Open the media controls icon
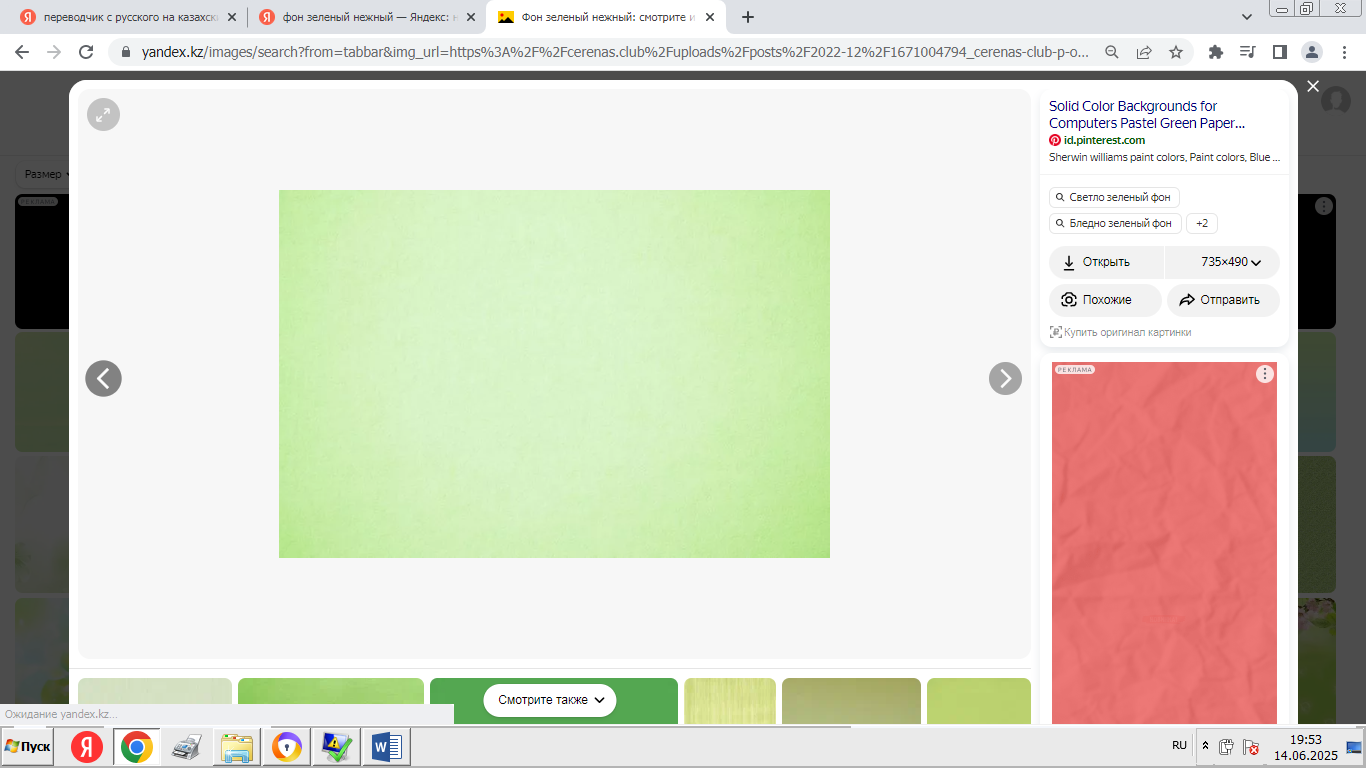1366x768 pixels. pyautogui.click(x=1247, y=52)
